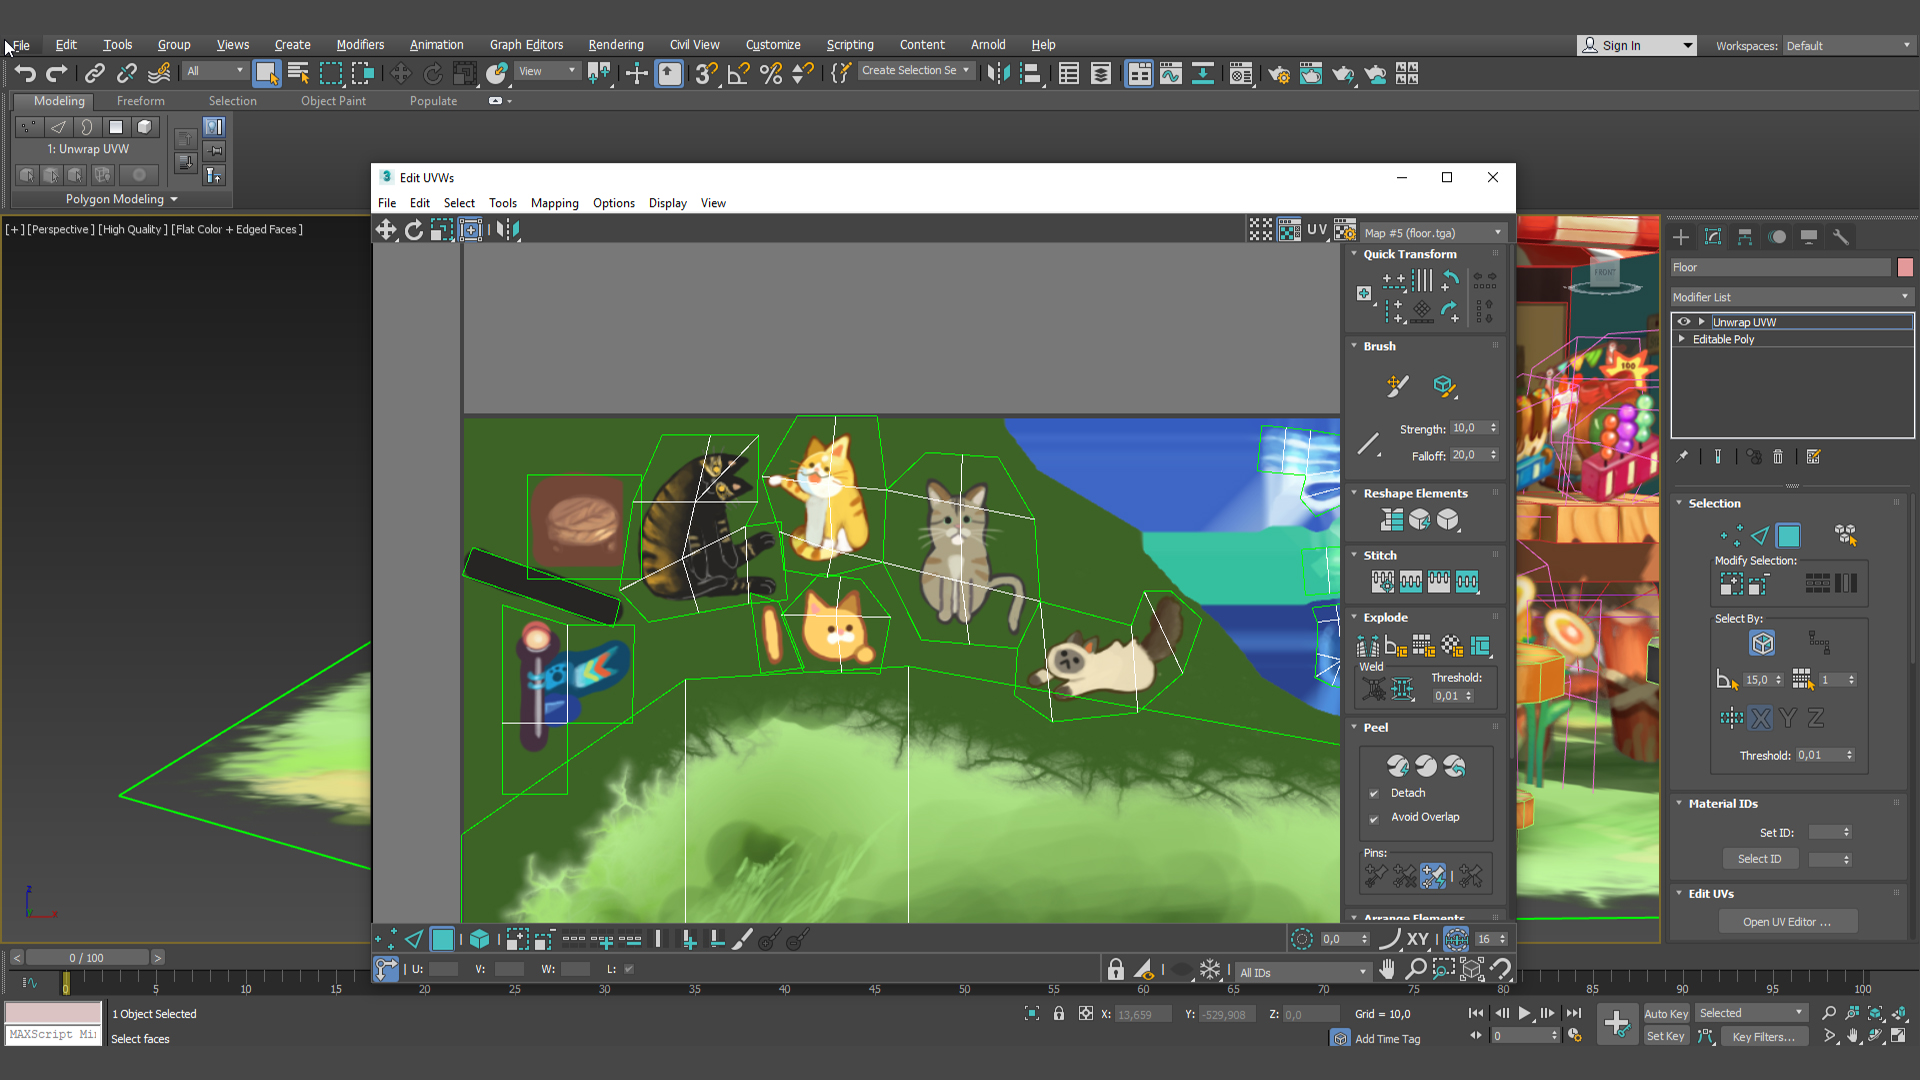
Task: Select Polygon sub-object mode in Selection rollout
Action: pyautogui.click(x=1789, y=536)
